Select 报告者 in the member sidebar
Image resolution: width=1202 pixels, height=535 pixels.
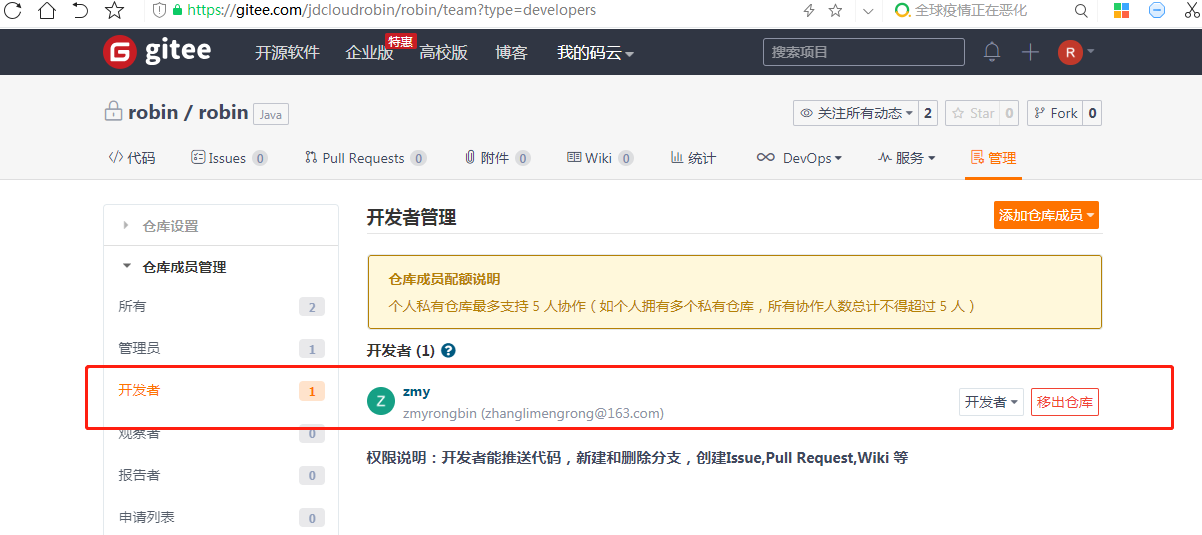tap(221, 475)
